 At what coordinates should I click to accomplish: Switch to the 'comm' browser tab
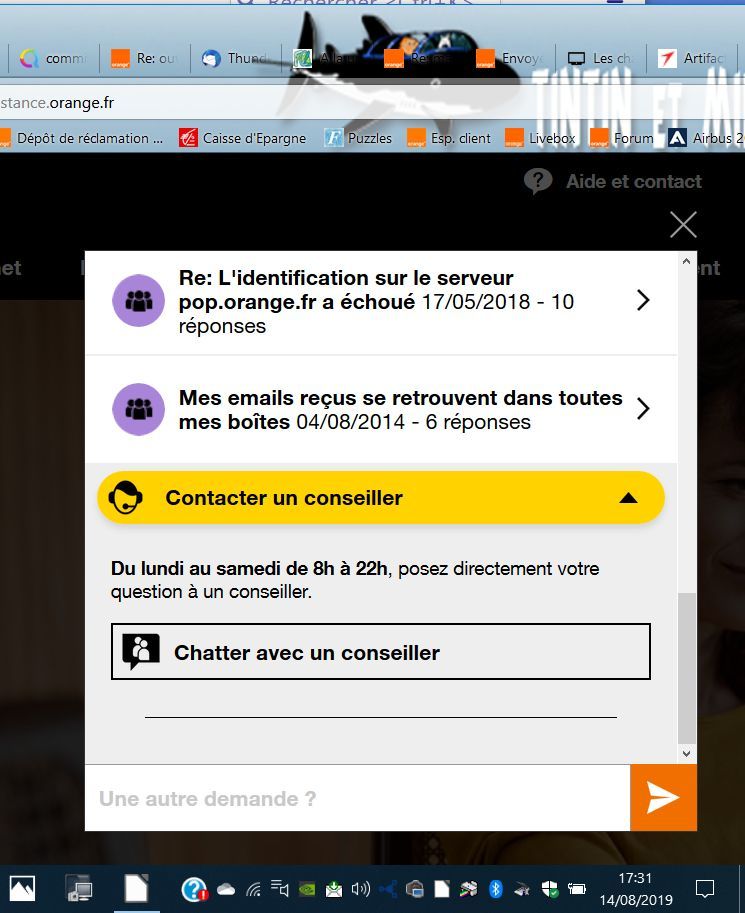point(52,58)
